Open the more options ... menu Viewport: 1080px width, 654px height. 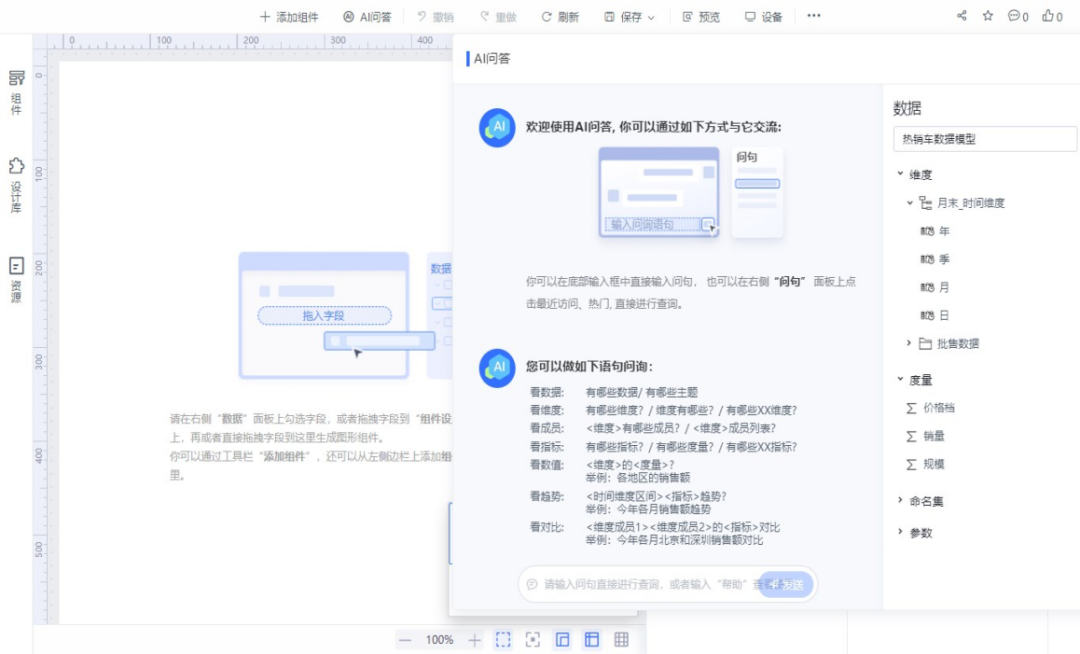[x=813, y=15]
